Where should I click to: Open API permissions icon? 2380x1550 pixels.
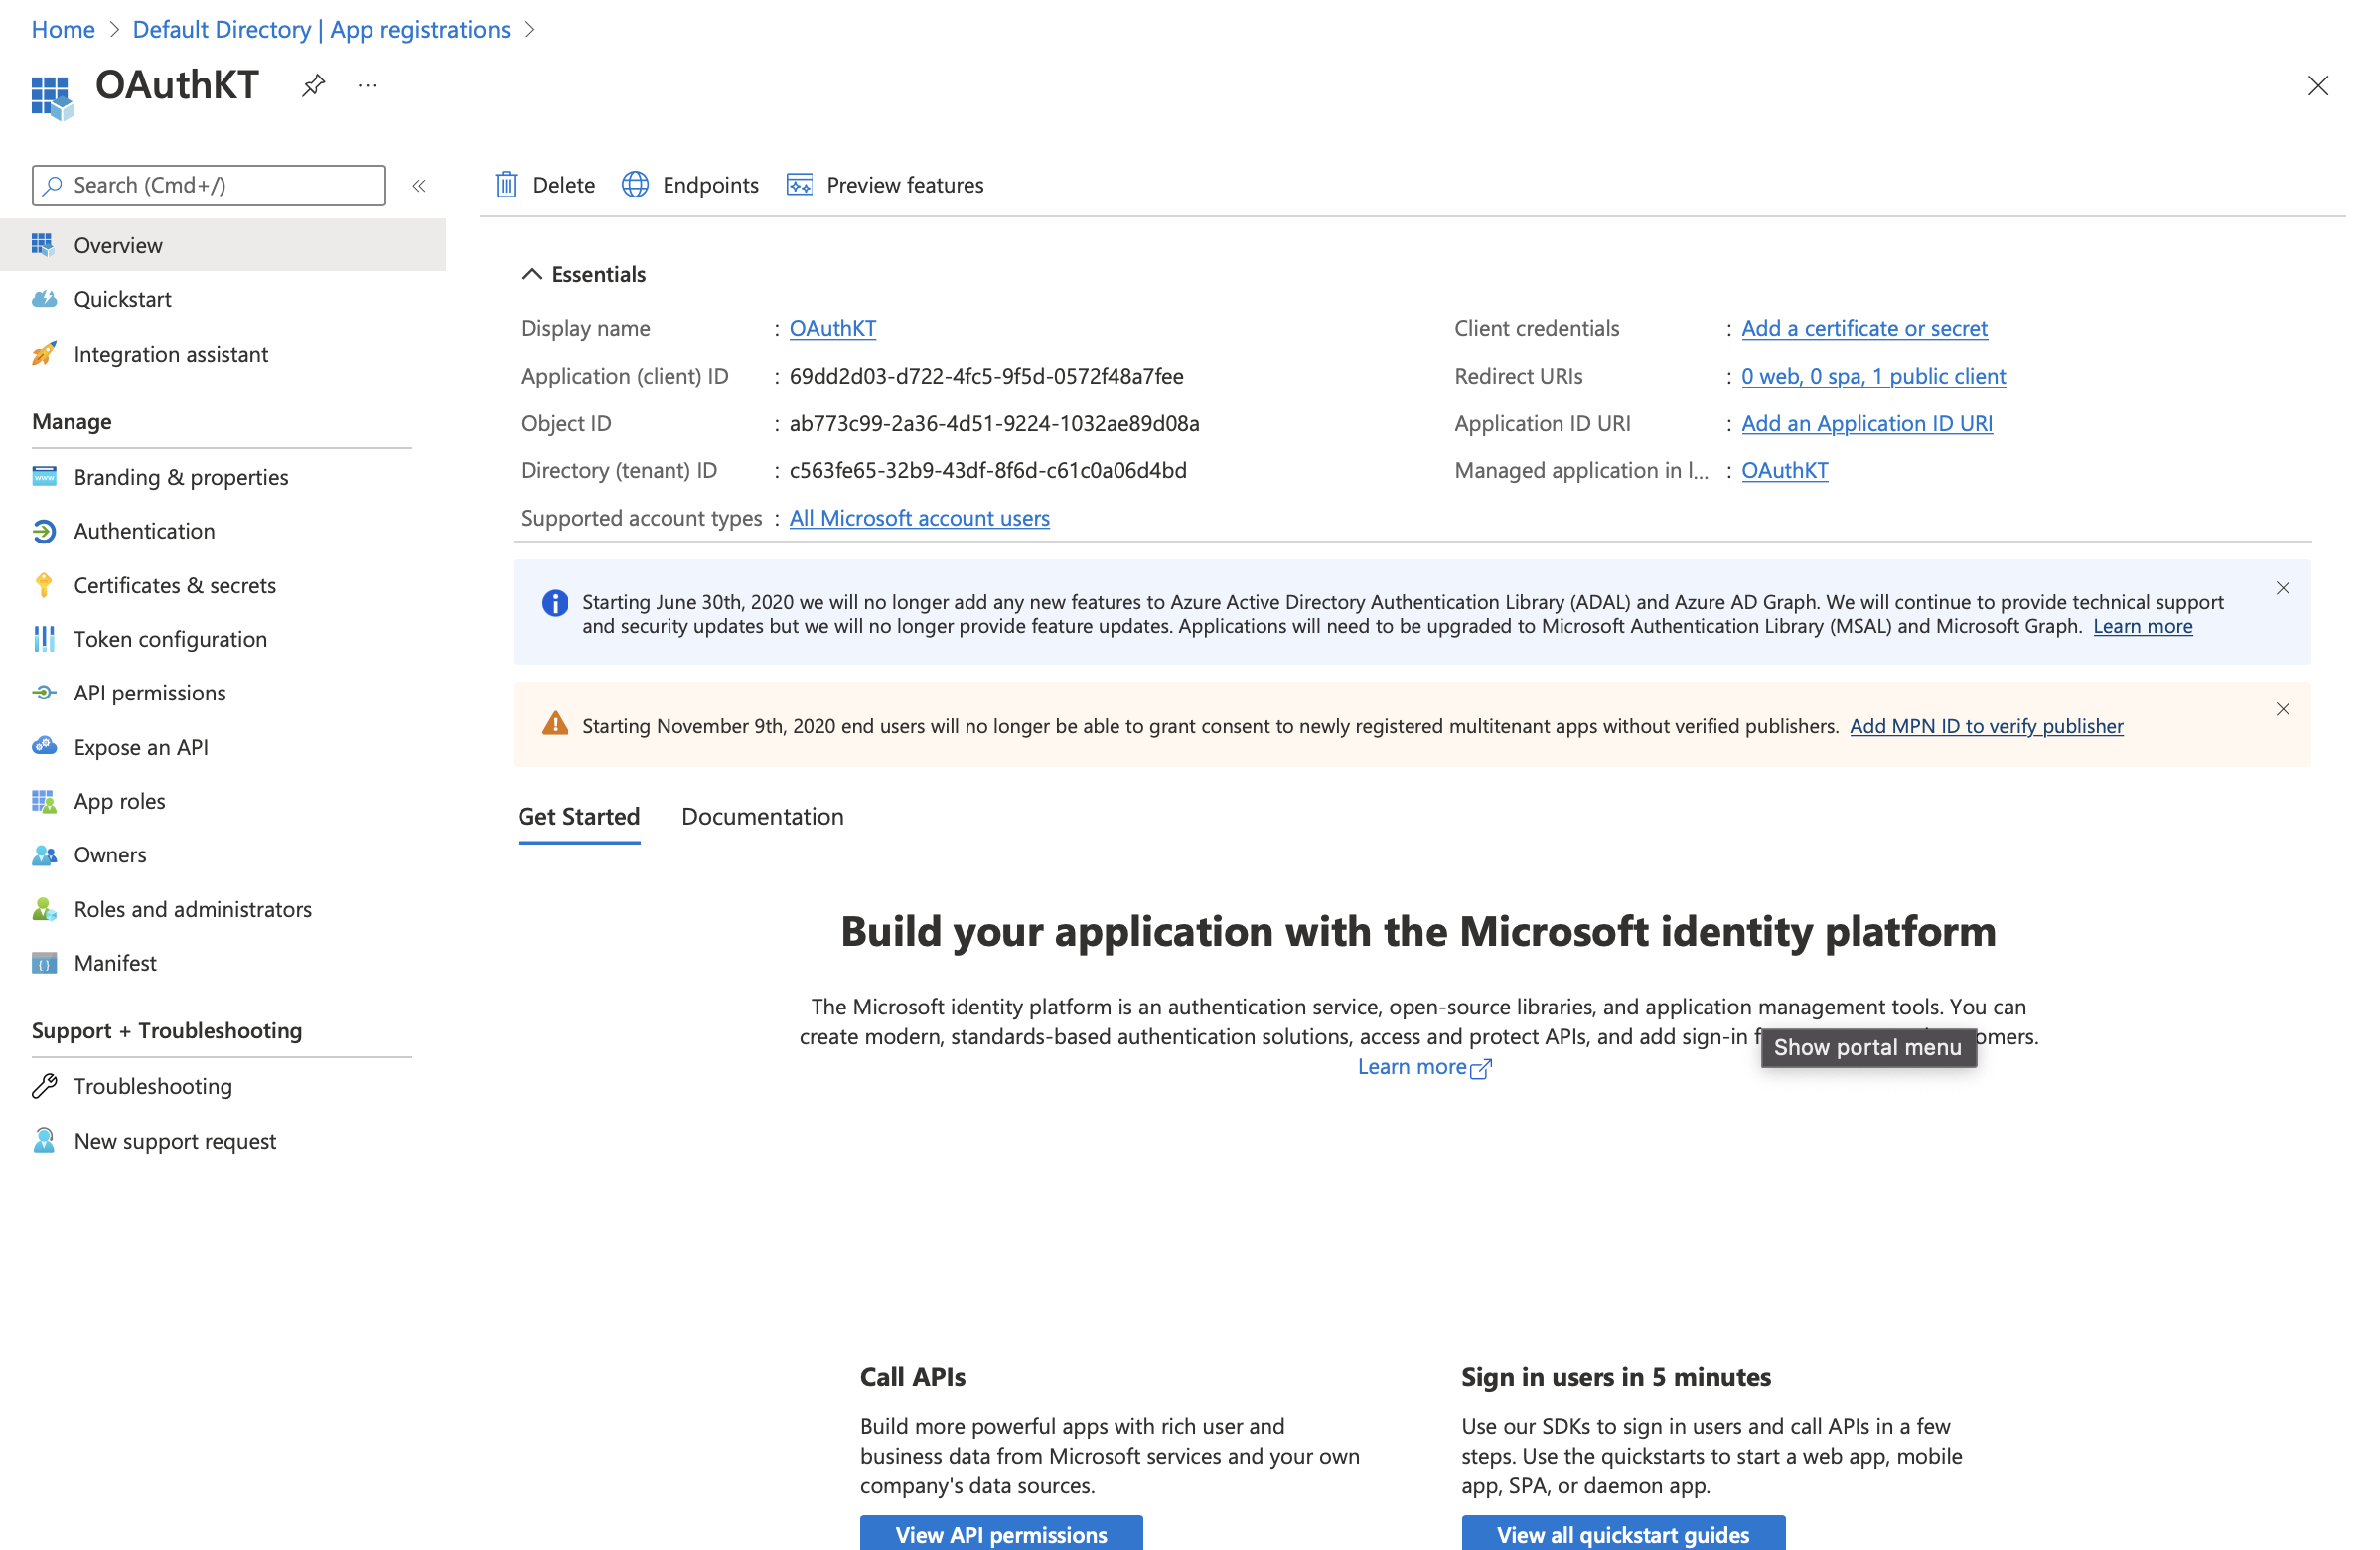click(x=44, y=693)
